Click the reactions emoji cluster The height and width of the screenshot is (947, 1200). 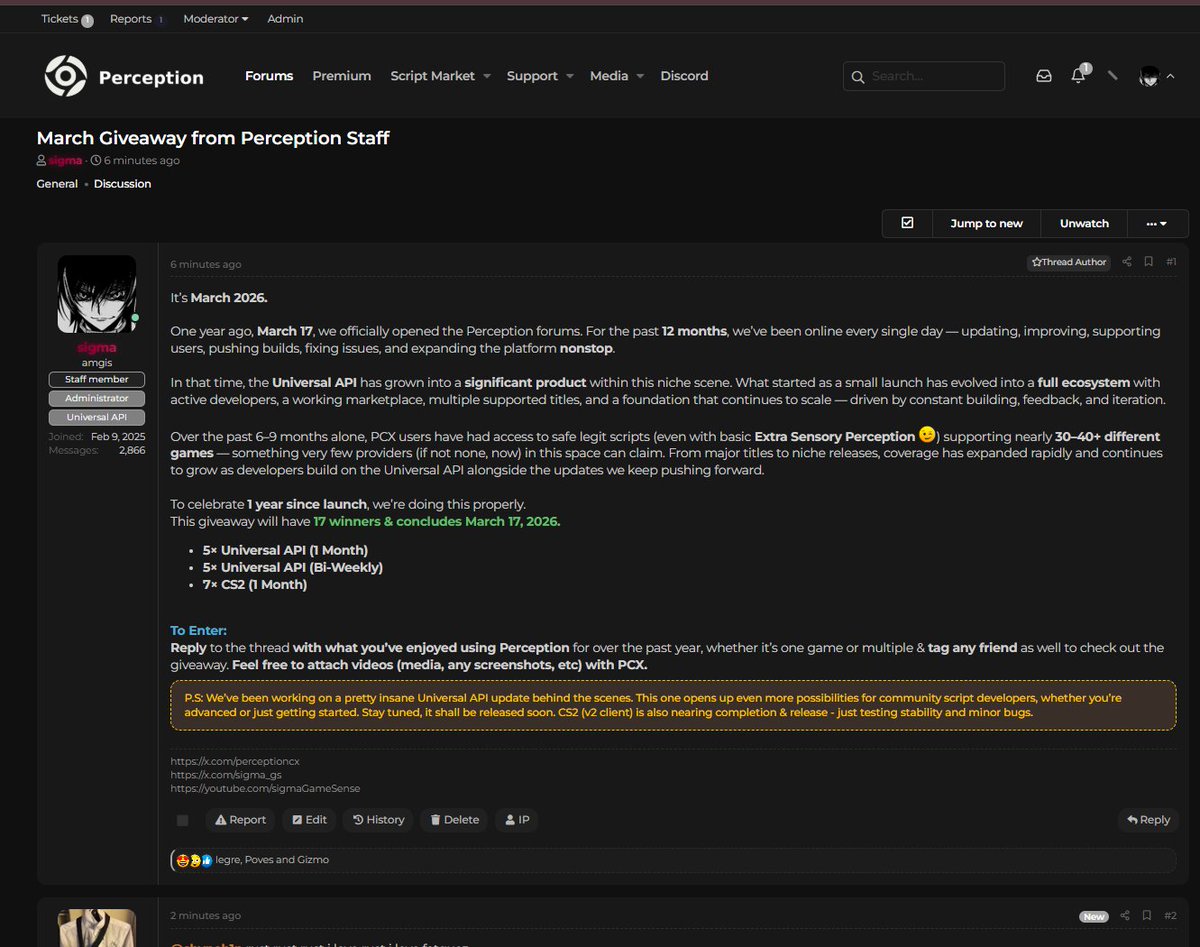tap(194, 860)
